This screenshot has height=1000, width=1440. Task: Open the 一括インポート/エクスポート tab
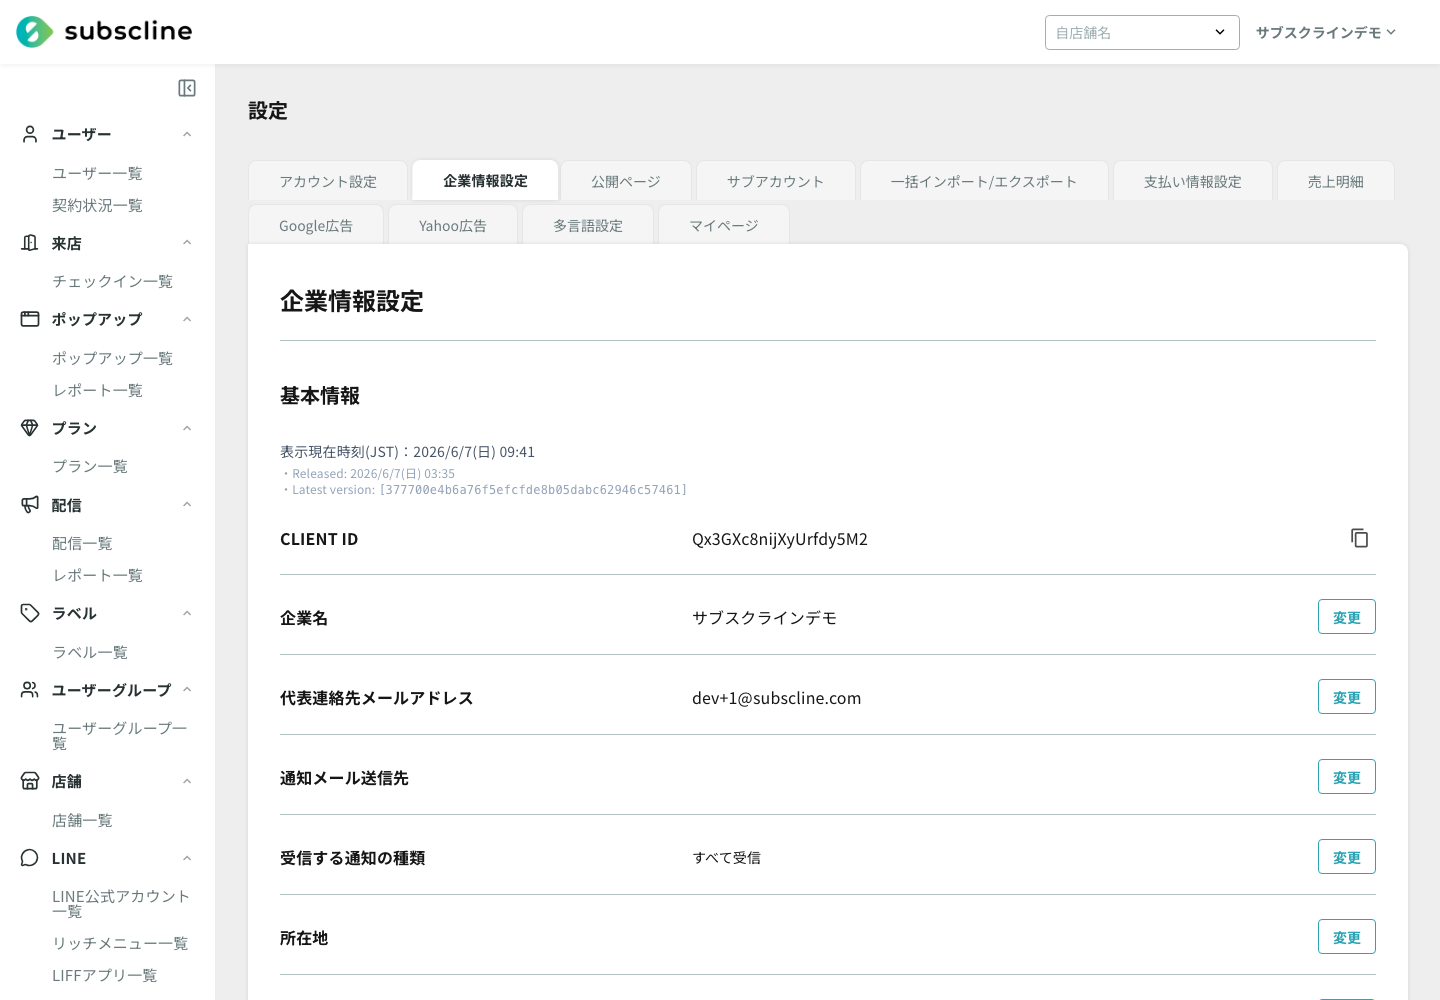(x=984, y=181)
